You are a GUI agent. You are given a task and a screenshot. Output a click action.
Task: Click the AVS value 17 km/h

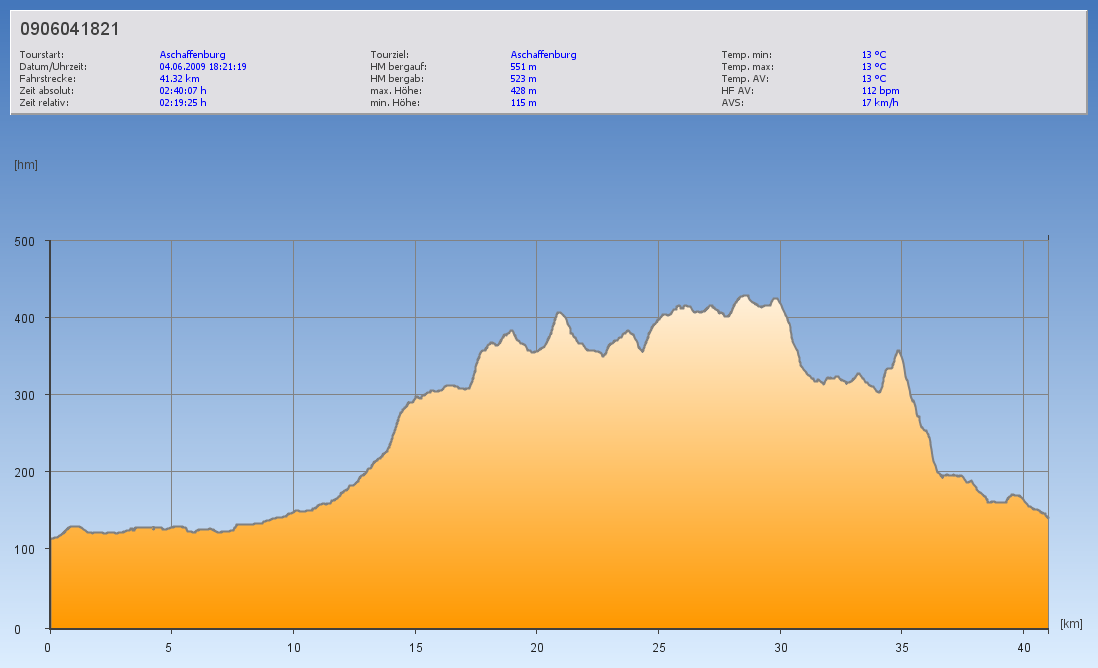coord(880,103)
